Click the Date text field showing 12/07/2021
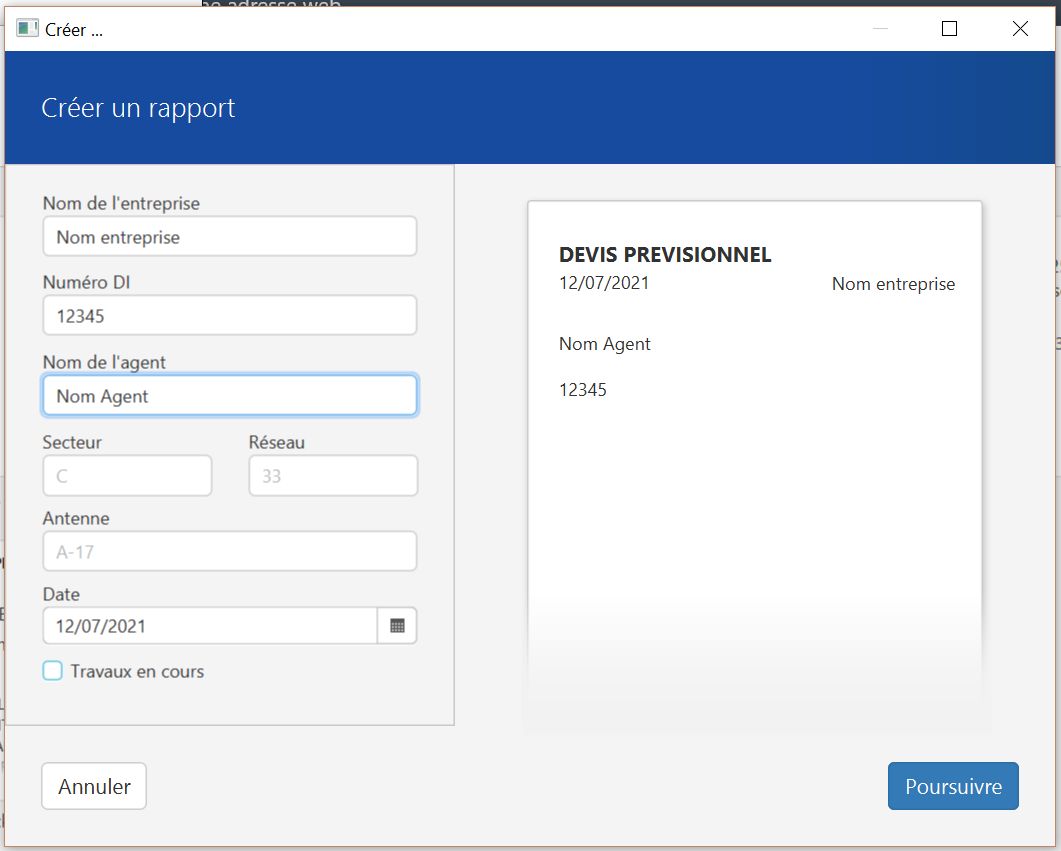 pyautogui.click(x=210, y=626)
